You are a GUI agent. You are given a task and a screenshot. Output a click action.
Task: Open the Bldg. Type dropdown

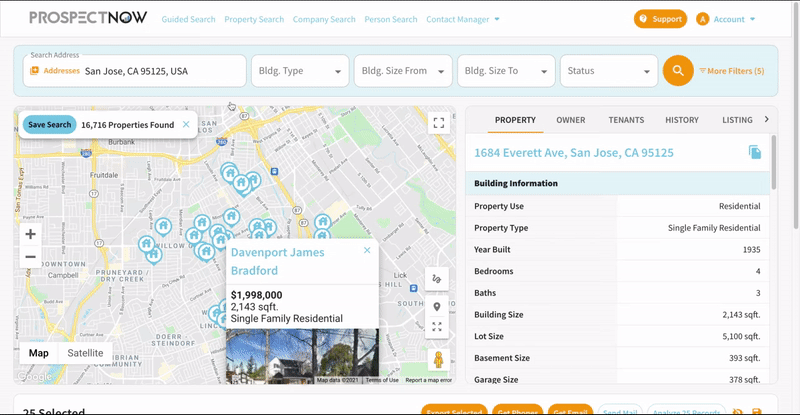point(299,71)
